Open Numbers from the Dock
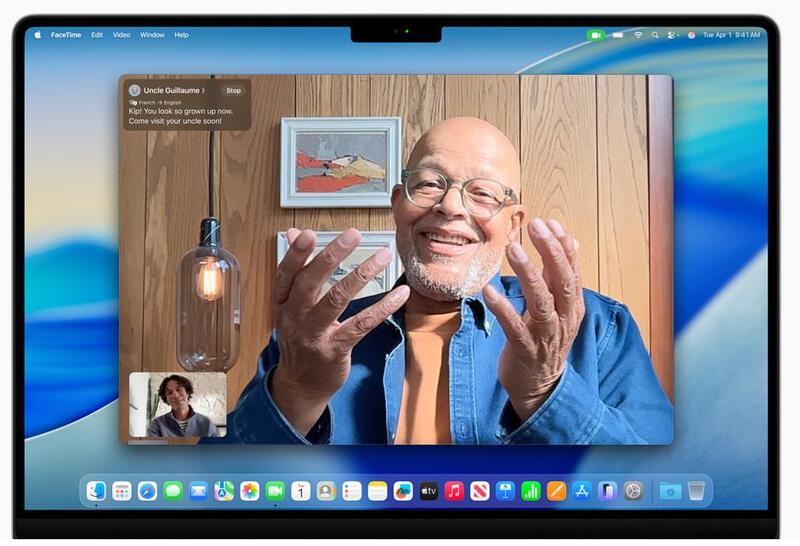The height and width of the screenshot is (546, 800). (x=531, y=491)
